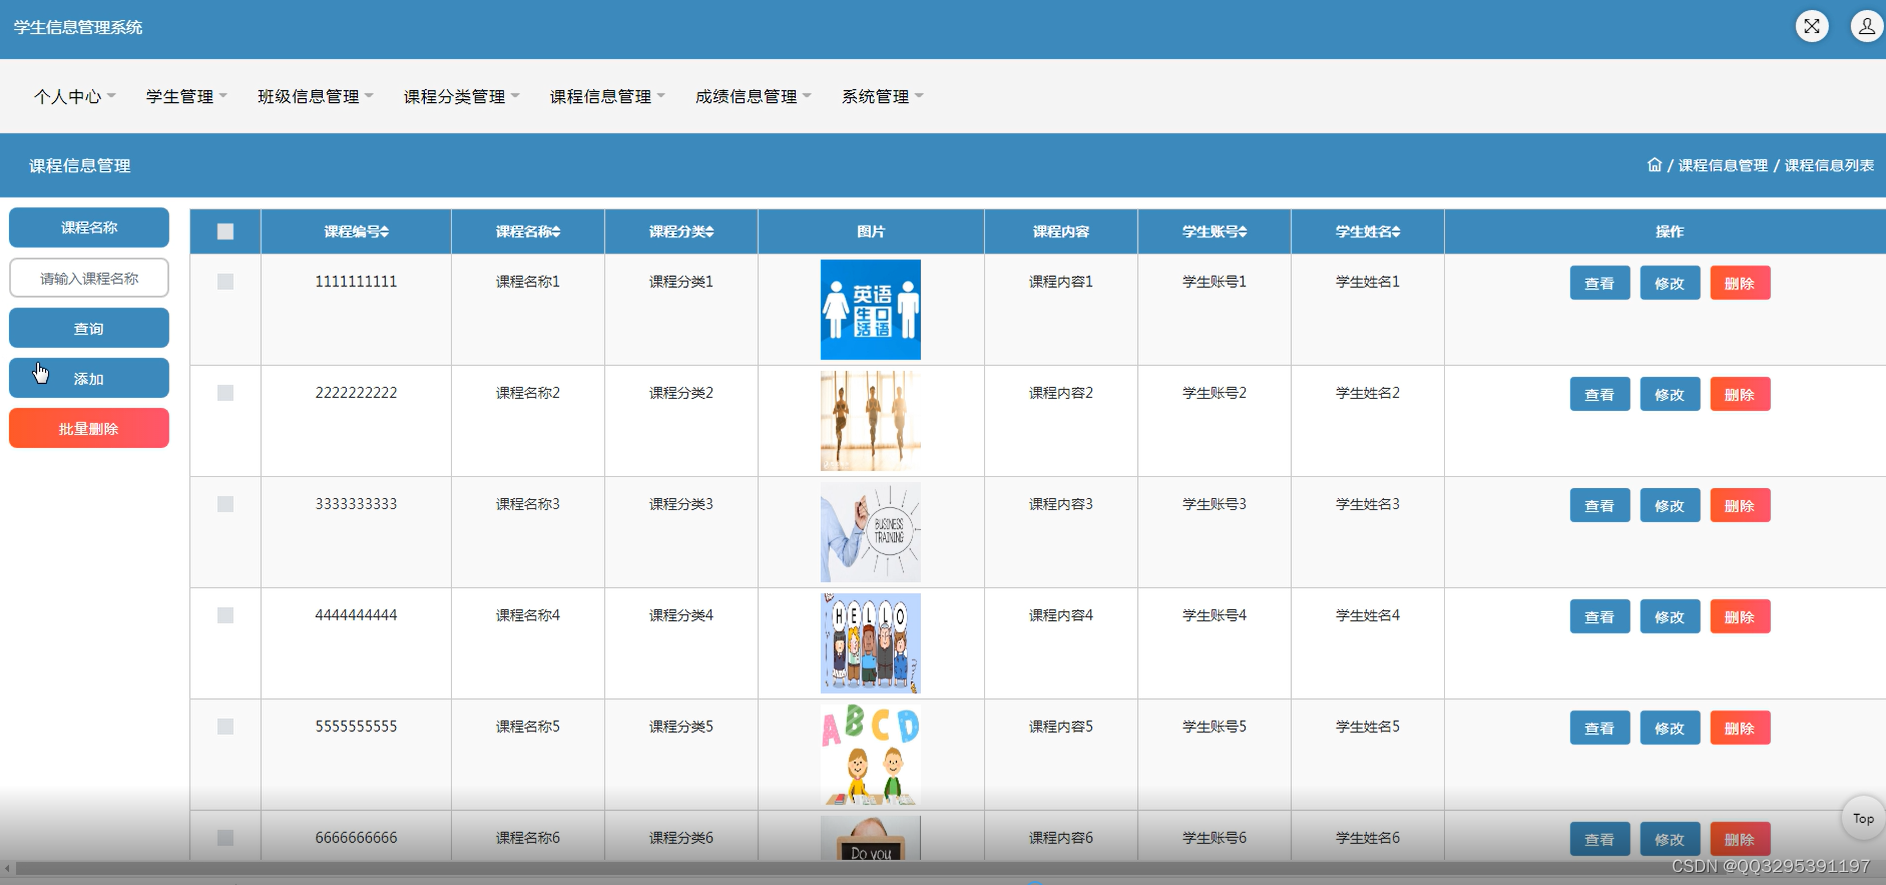Open the user profile icon
1886x885 pixels.
[1866, 26]
